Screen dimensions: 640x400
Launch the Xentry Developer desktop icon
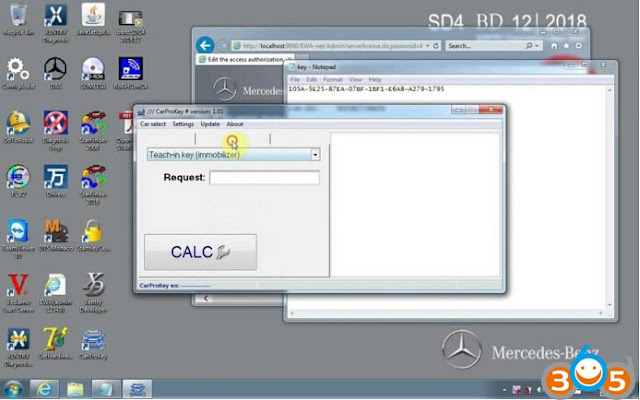click(93, 293)
